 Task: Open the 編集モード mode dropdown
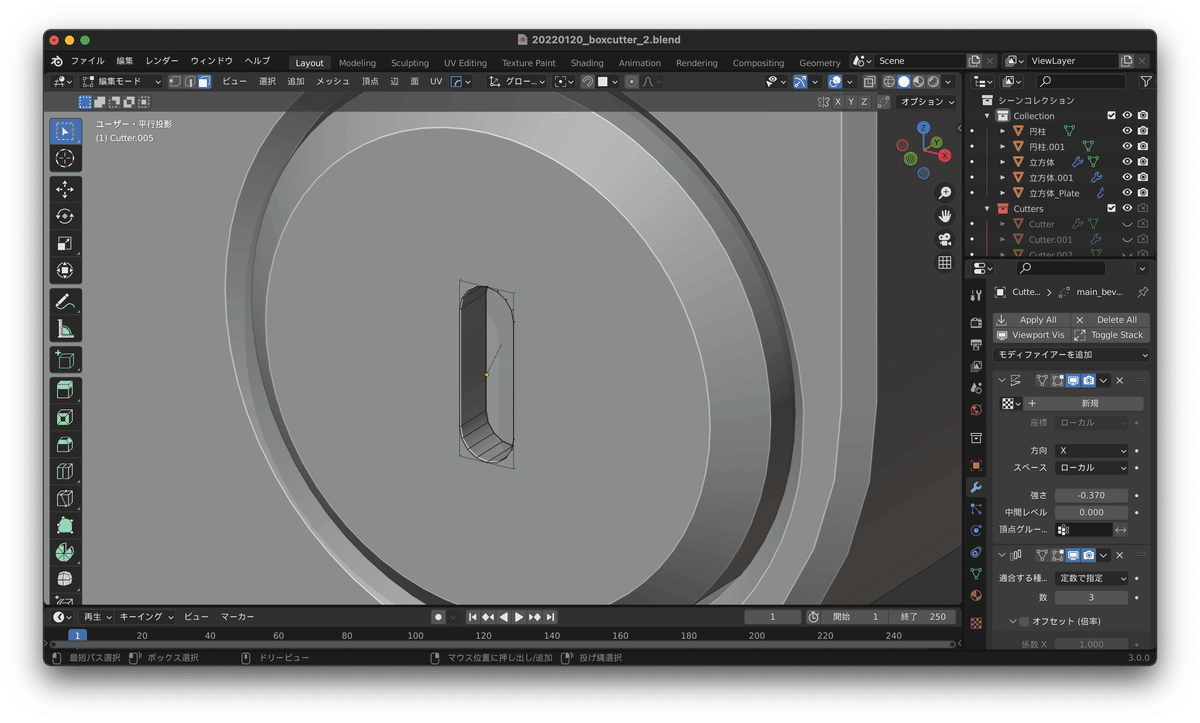point(121,82)
